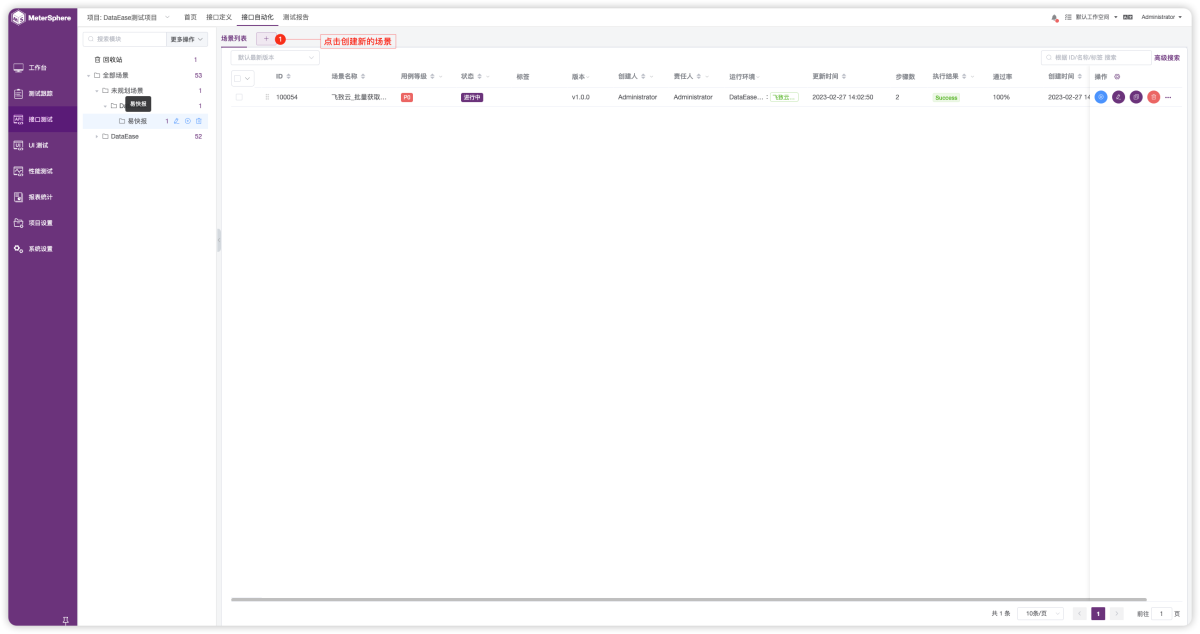Expand the DataEase module tree node

pyautogui.click(x=97, y=136)
